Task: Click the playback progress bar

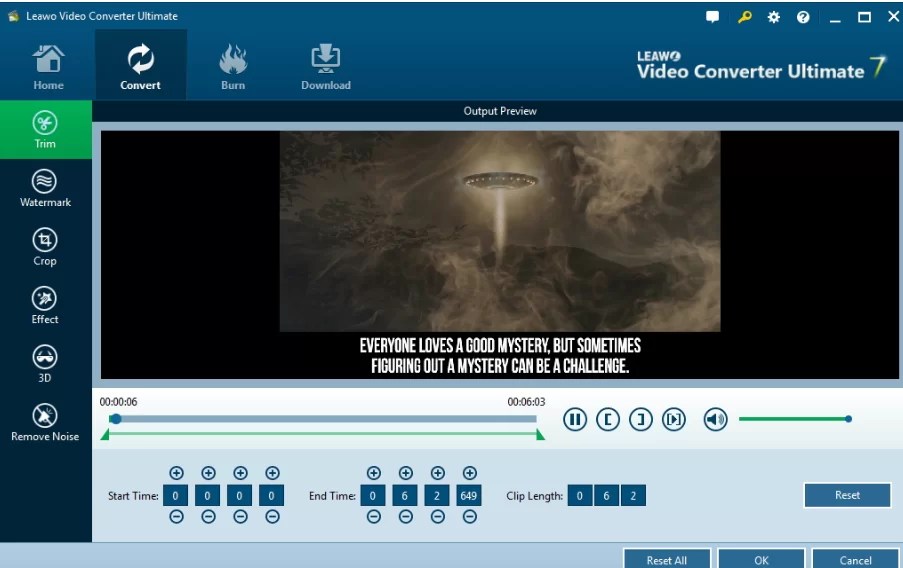Action: click(x=322, y=419)
